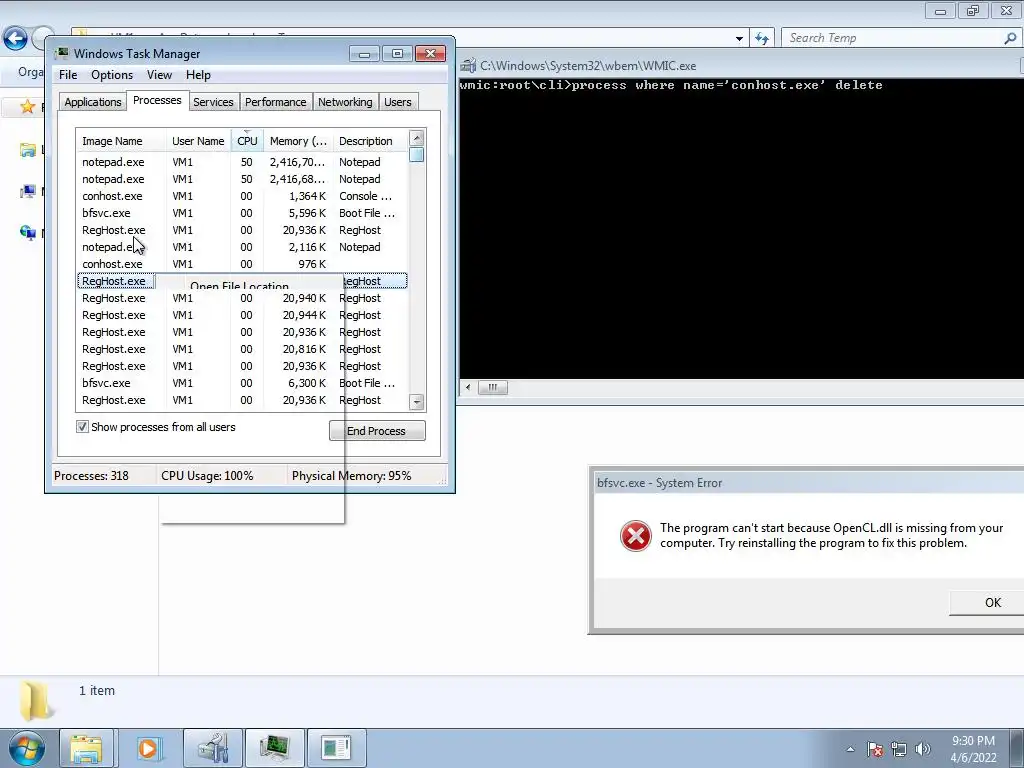The image size is (1024, 768).
Task: Click the Favorites star in navigation pane
Action: tap(27, 106)
